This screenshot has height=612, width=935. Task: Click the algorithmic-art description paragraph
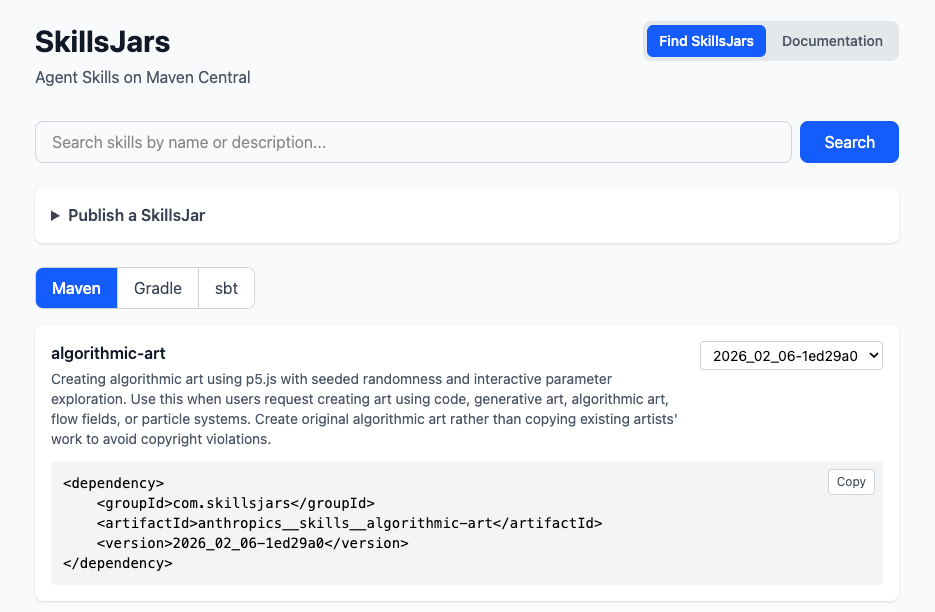pos(364,409)
